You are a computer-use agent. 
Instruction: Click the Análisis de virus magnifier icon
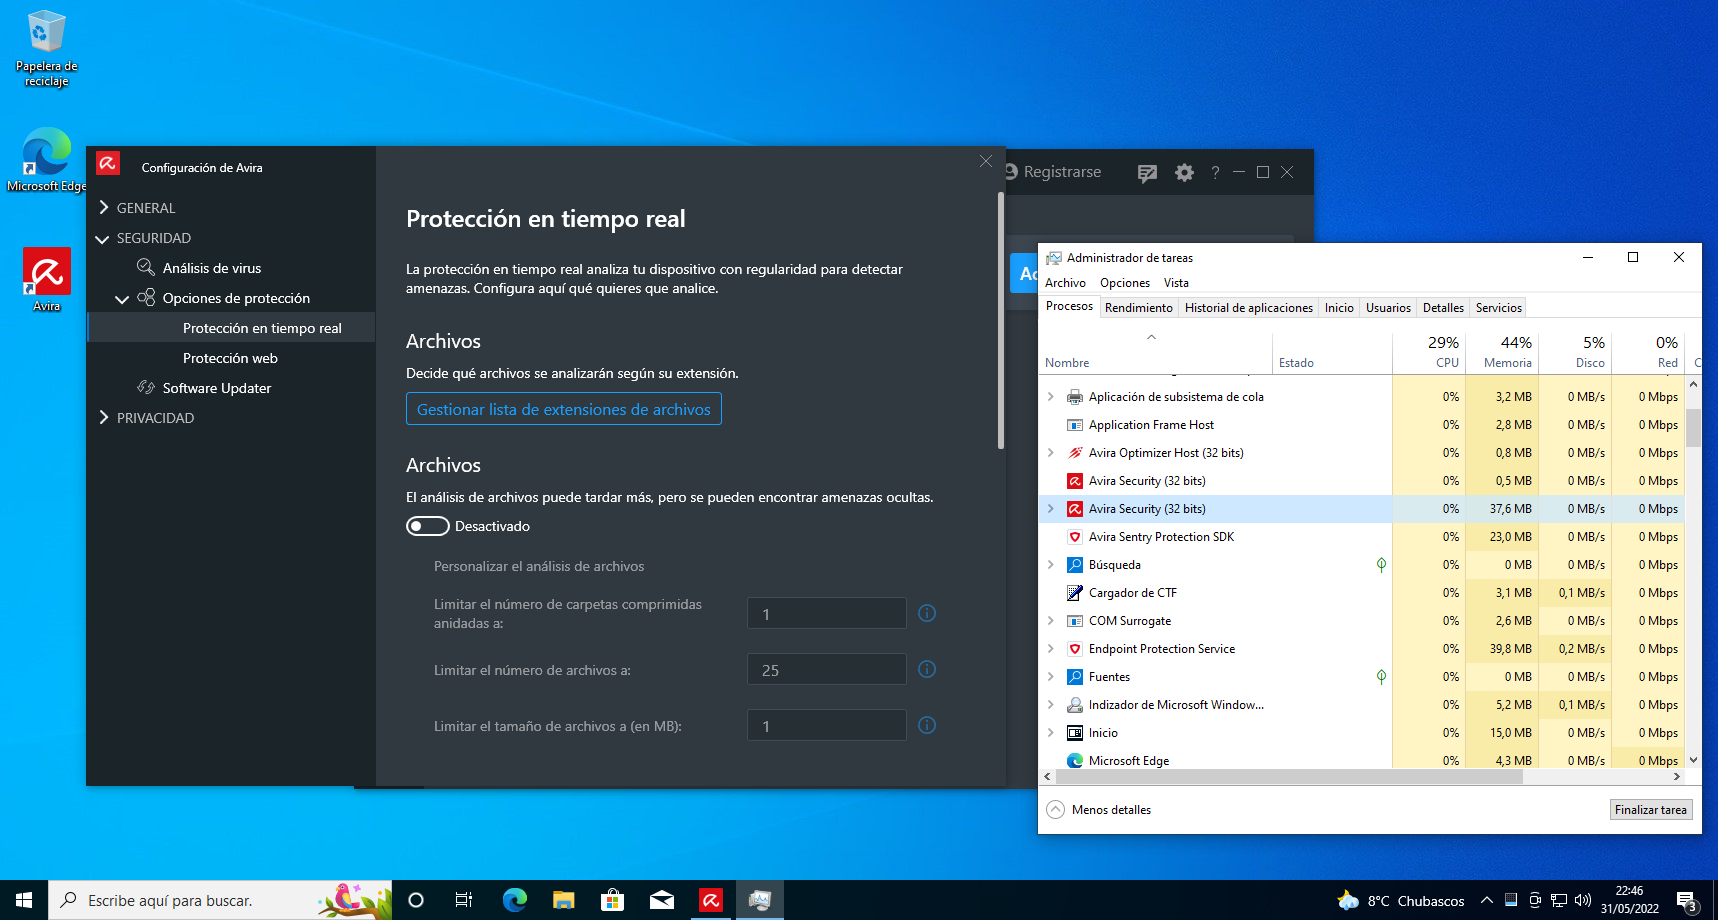[145, 267]
